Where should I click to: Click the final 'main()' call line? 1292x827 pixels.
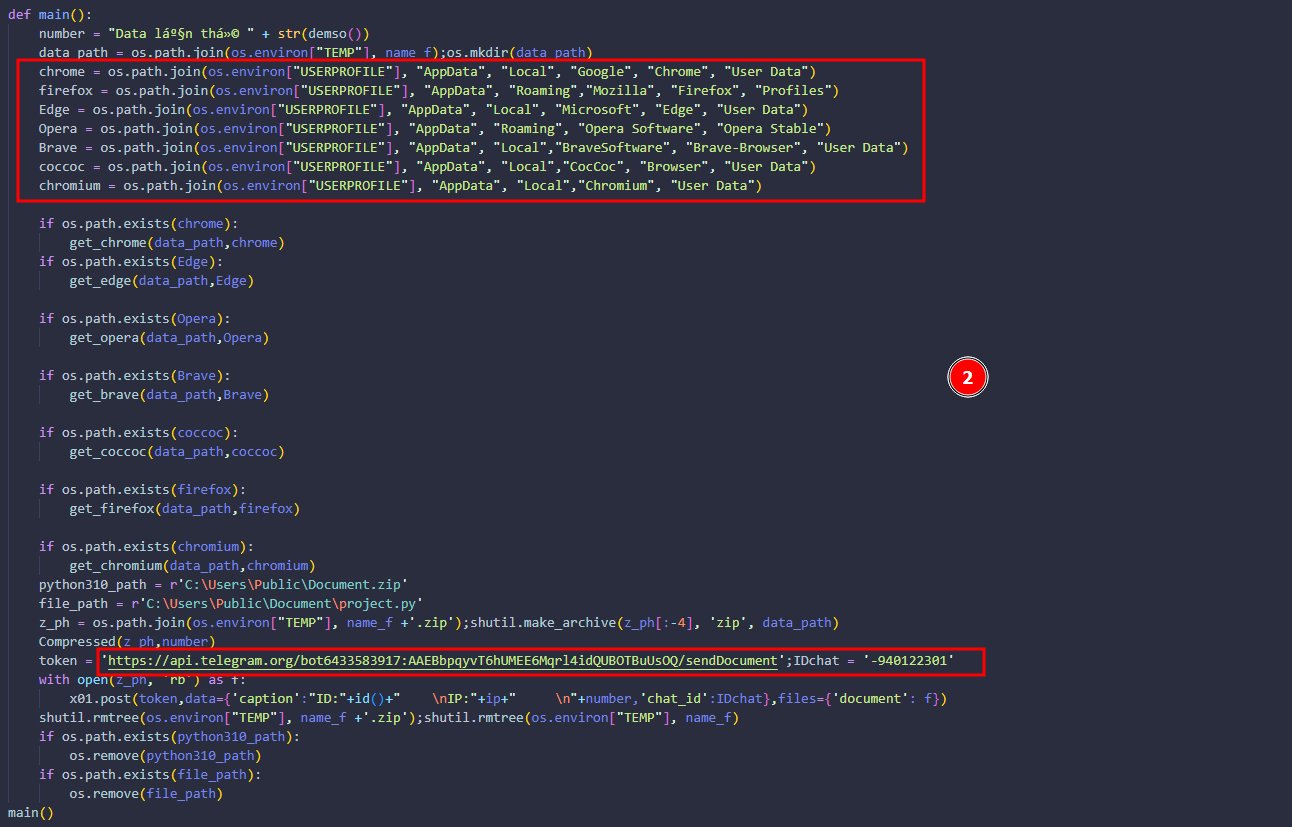31,813
